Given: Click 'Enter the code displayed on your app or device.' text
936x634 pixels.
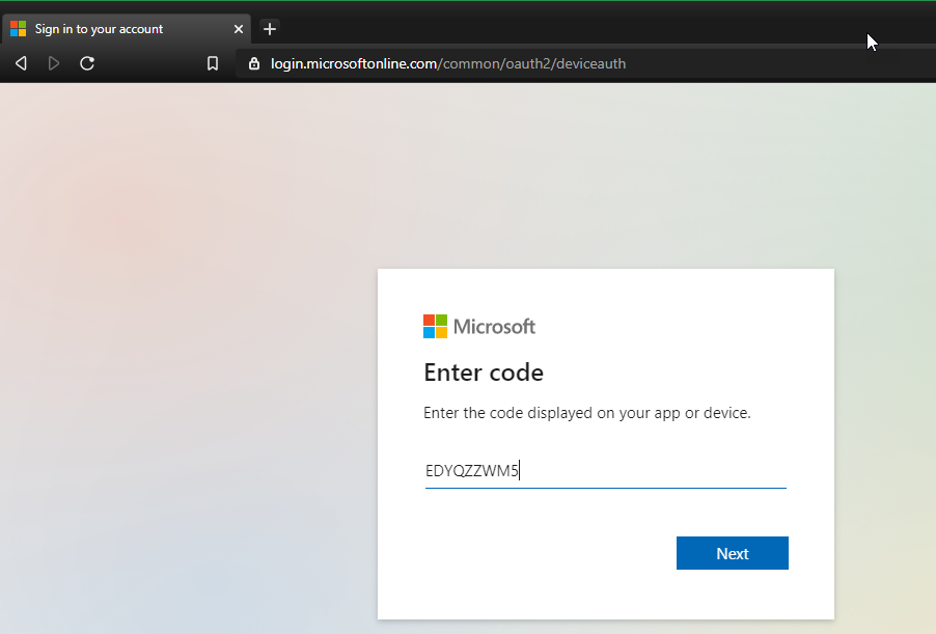Looking at the screenshot, I should tap(587, 413).
